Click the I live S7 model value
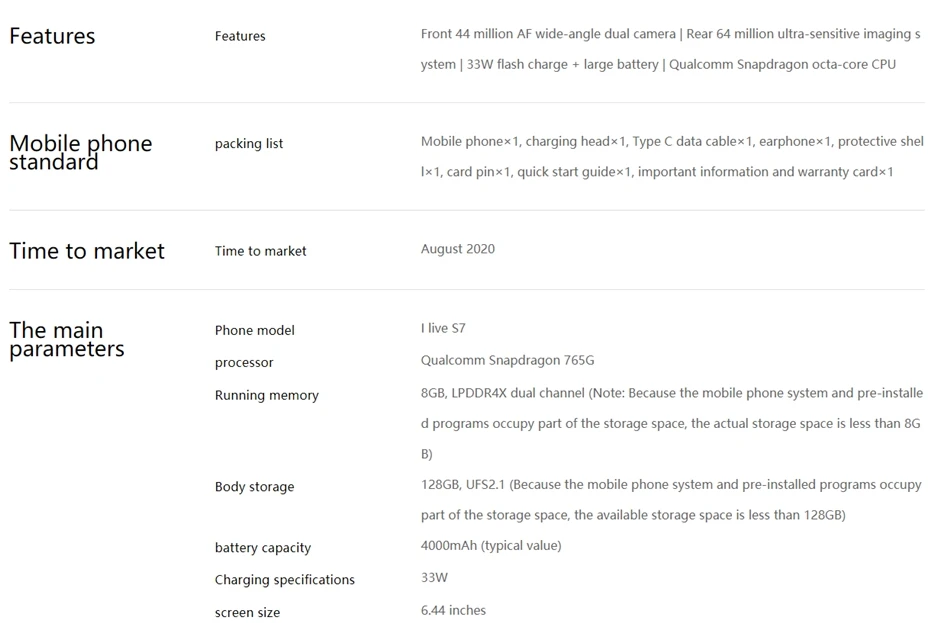Viewport: 950px width, 623px height. pos(443,328)
